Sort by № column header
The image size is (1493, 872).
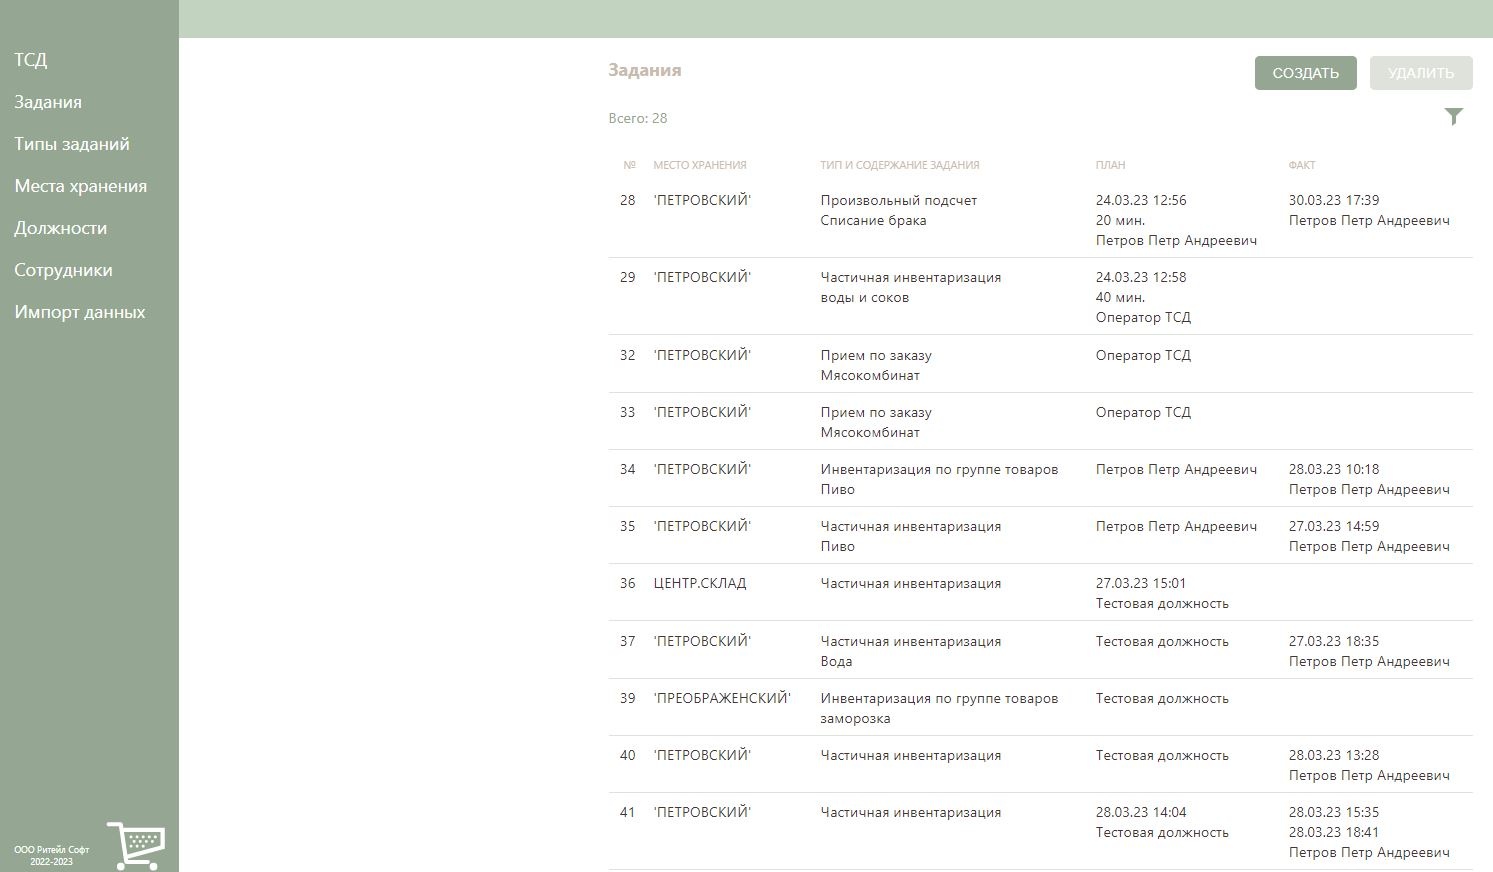(629, 165)
